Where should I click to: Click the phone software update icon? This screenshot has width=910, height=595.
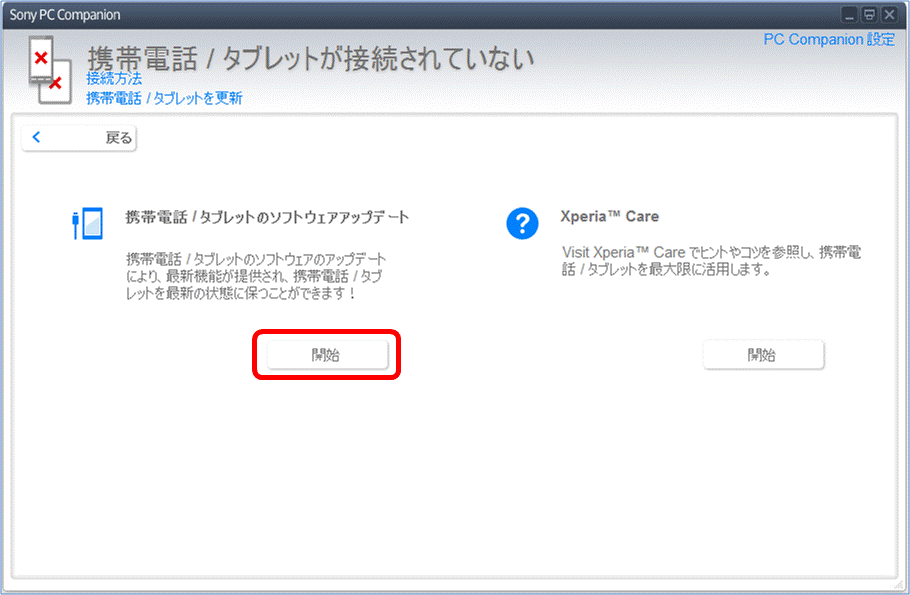pos(88,223)
